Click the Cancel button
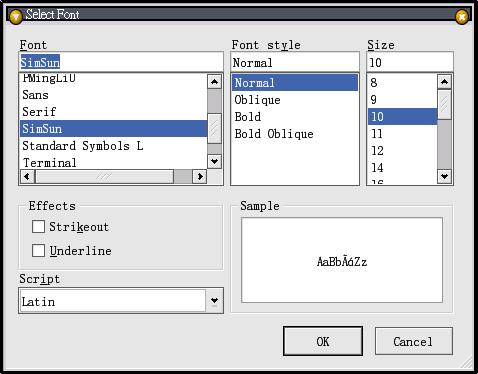 click(414, 341)
